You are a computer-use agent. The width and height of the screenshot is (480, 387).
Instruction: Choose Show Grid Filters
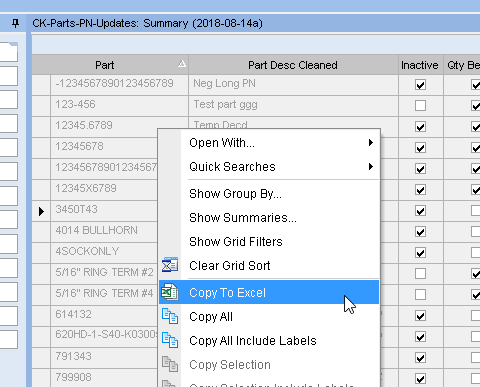point(269,242)
